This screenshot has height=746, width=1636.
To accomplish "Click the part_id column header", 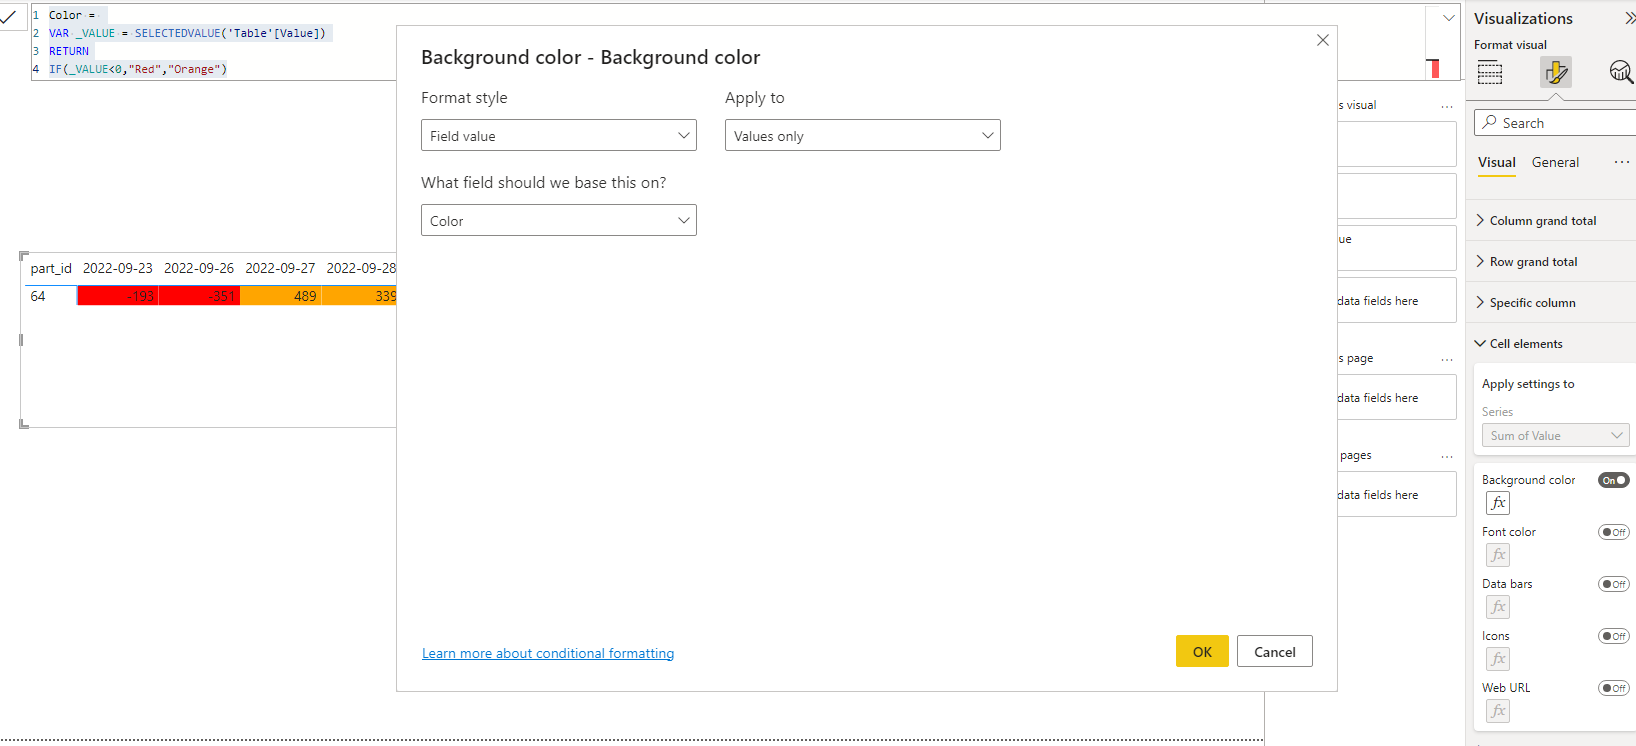I will (51, 268).
